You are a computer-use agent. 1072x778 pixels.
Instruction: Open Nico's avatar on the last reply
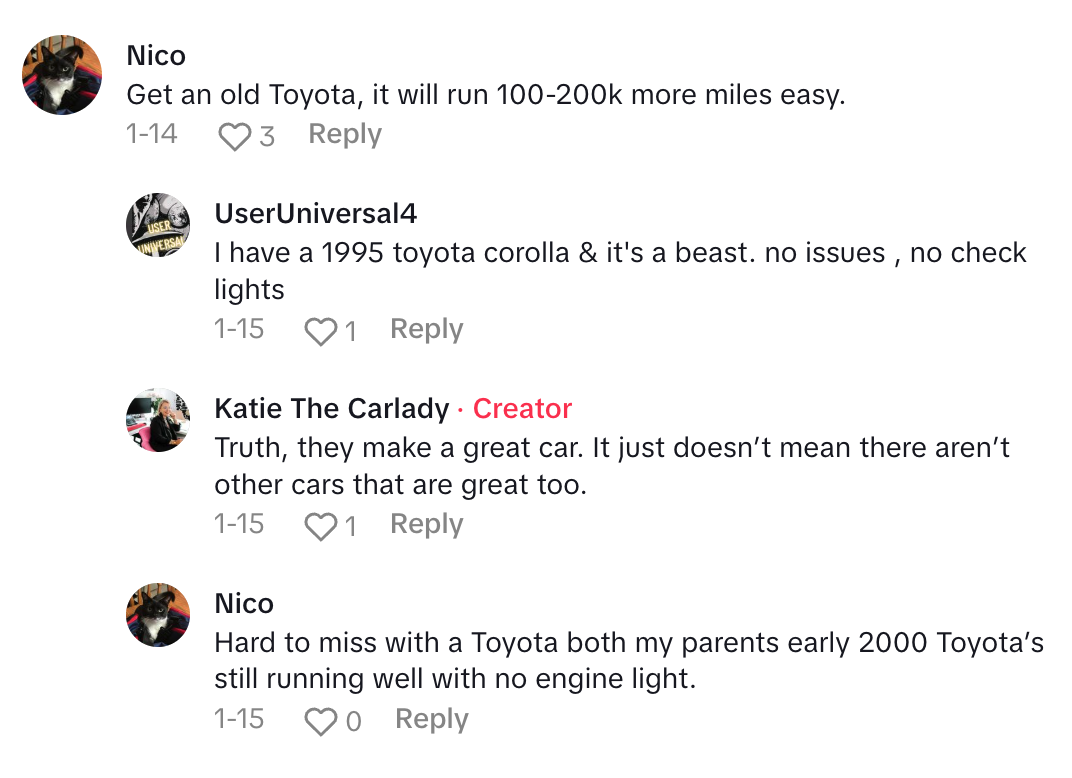(x=158, y=615)
